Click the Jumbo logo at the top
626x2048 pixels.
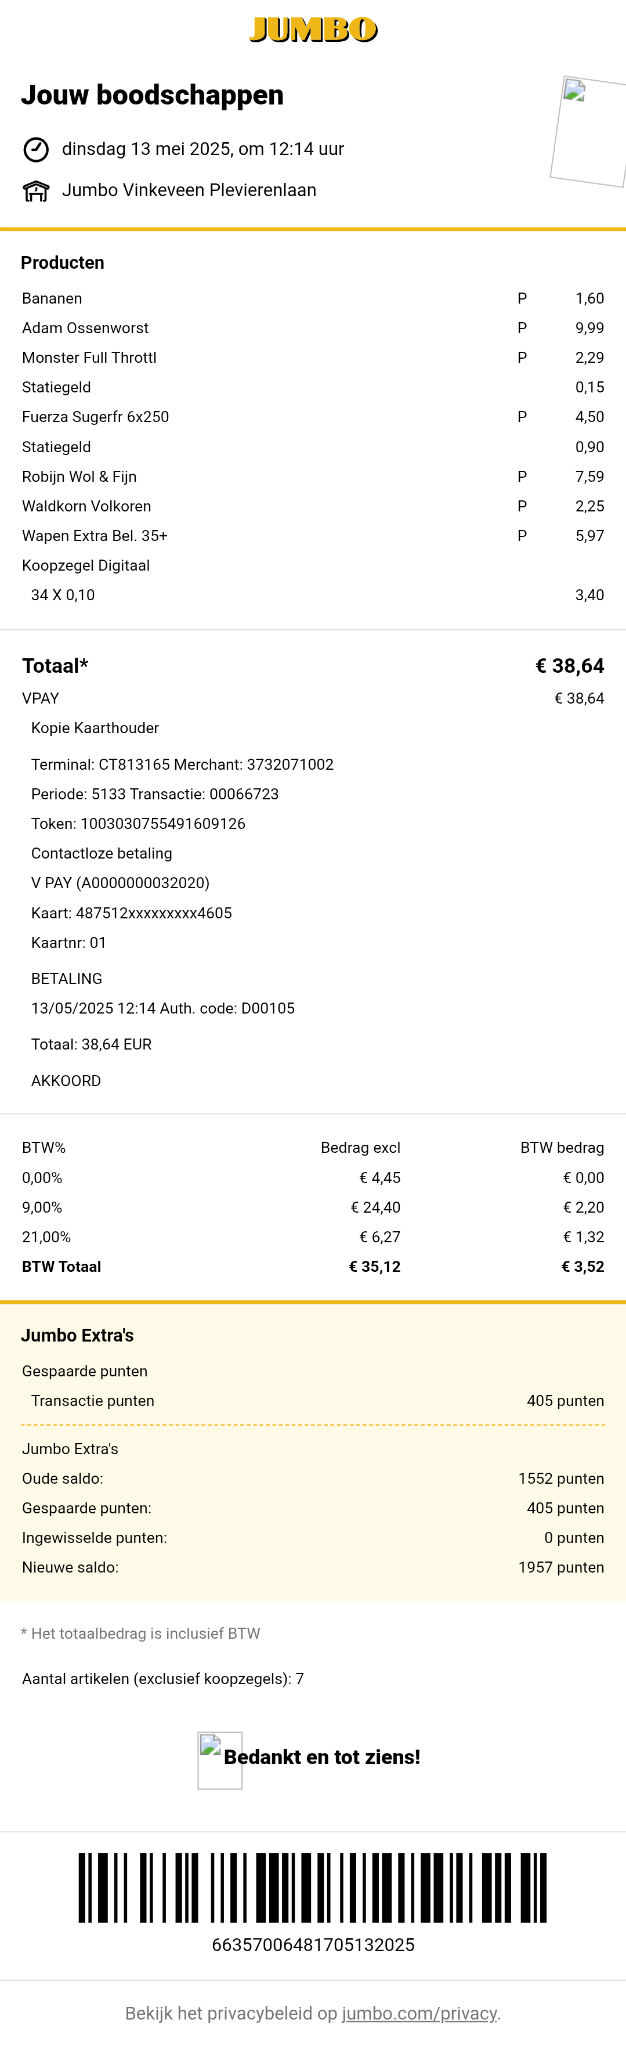pos(313,30)
